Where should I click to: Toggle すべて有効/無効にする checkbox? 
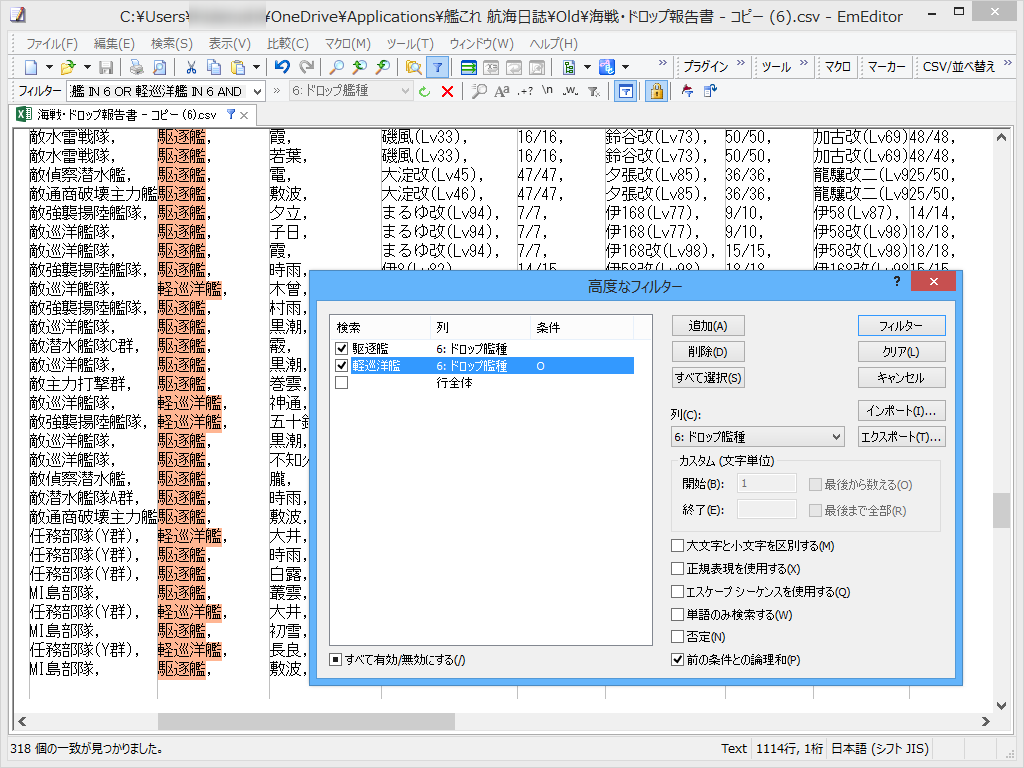[336, 660]
